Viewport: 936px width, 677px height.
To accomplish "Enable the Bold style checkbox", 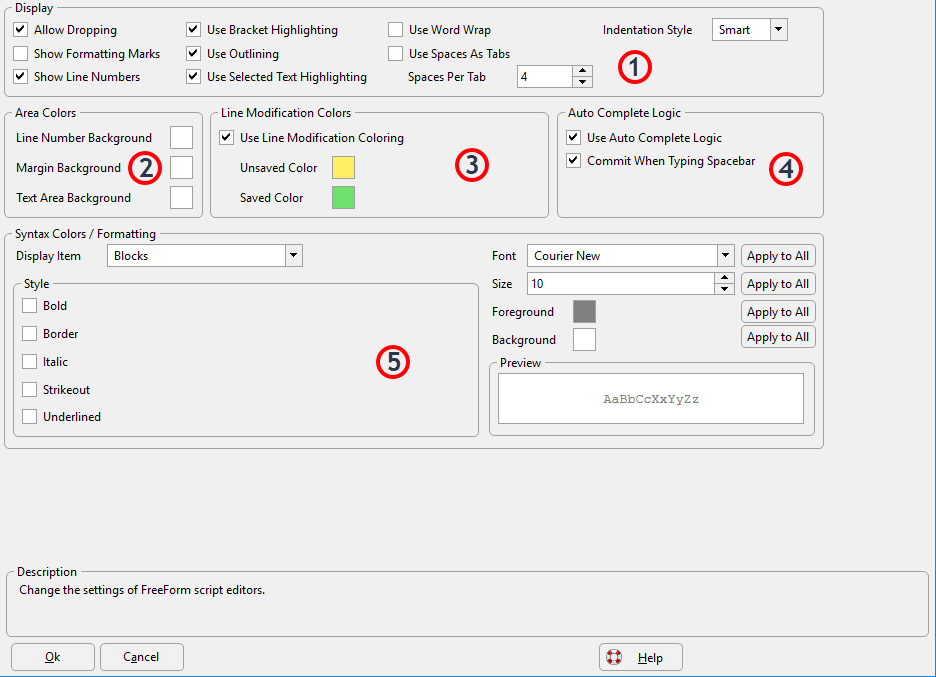I will (29, 306).
